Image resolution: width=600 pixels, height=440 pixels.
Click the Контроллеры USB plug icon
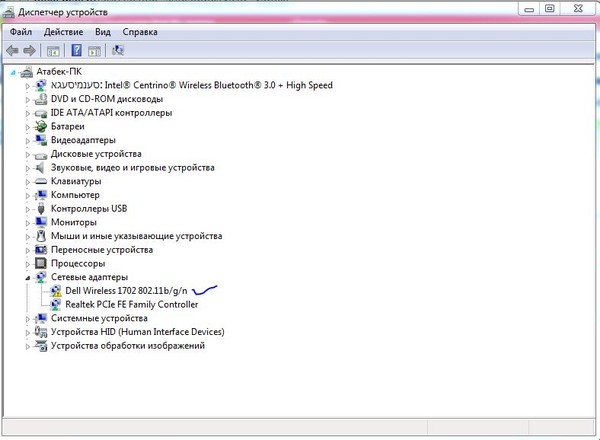(41, 209)
